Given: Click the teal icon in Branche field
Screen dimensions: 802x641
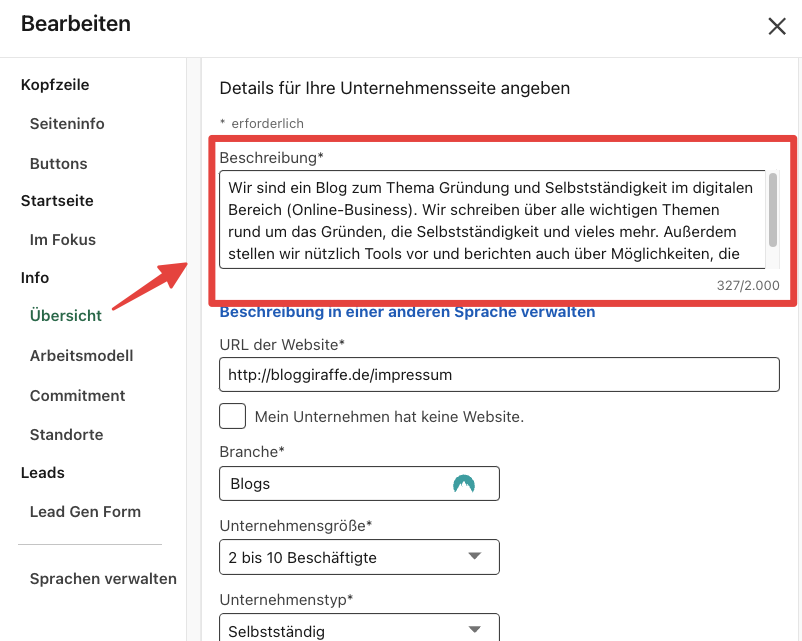Looking at the screenshot, I should coord(463,484).
